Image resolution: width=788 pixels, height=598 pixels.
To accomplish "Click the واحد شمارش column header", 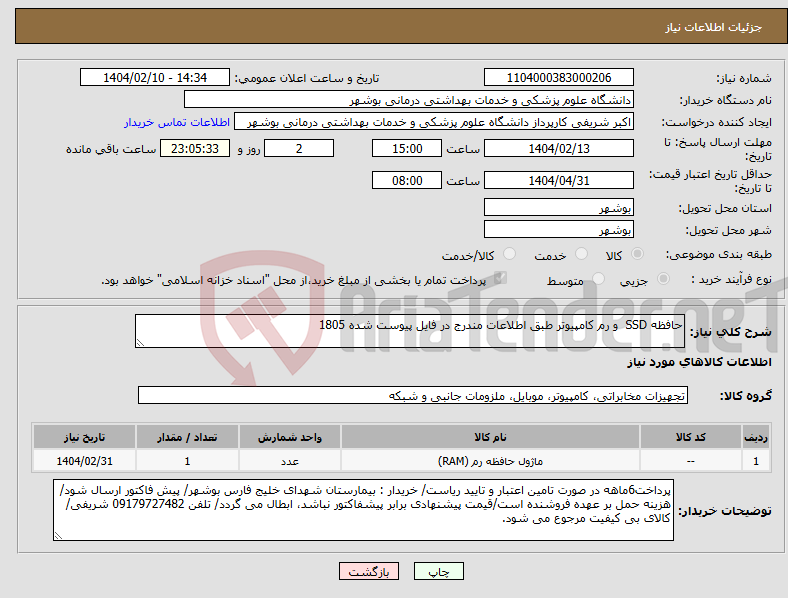I will [290, 437].
